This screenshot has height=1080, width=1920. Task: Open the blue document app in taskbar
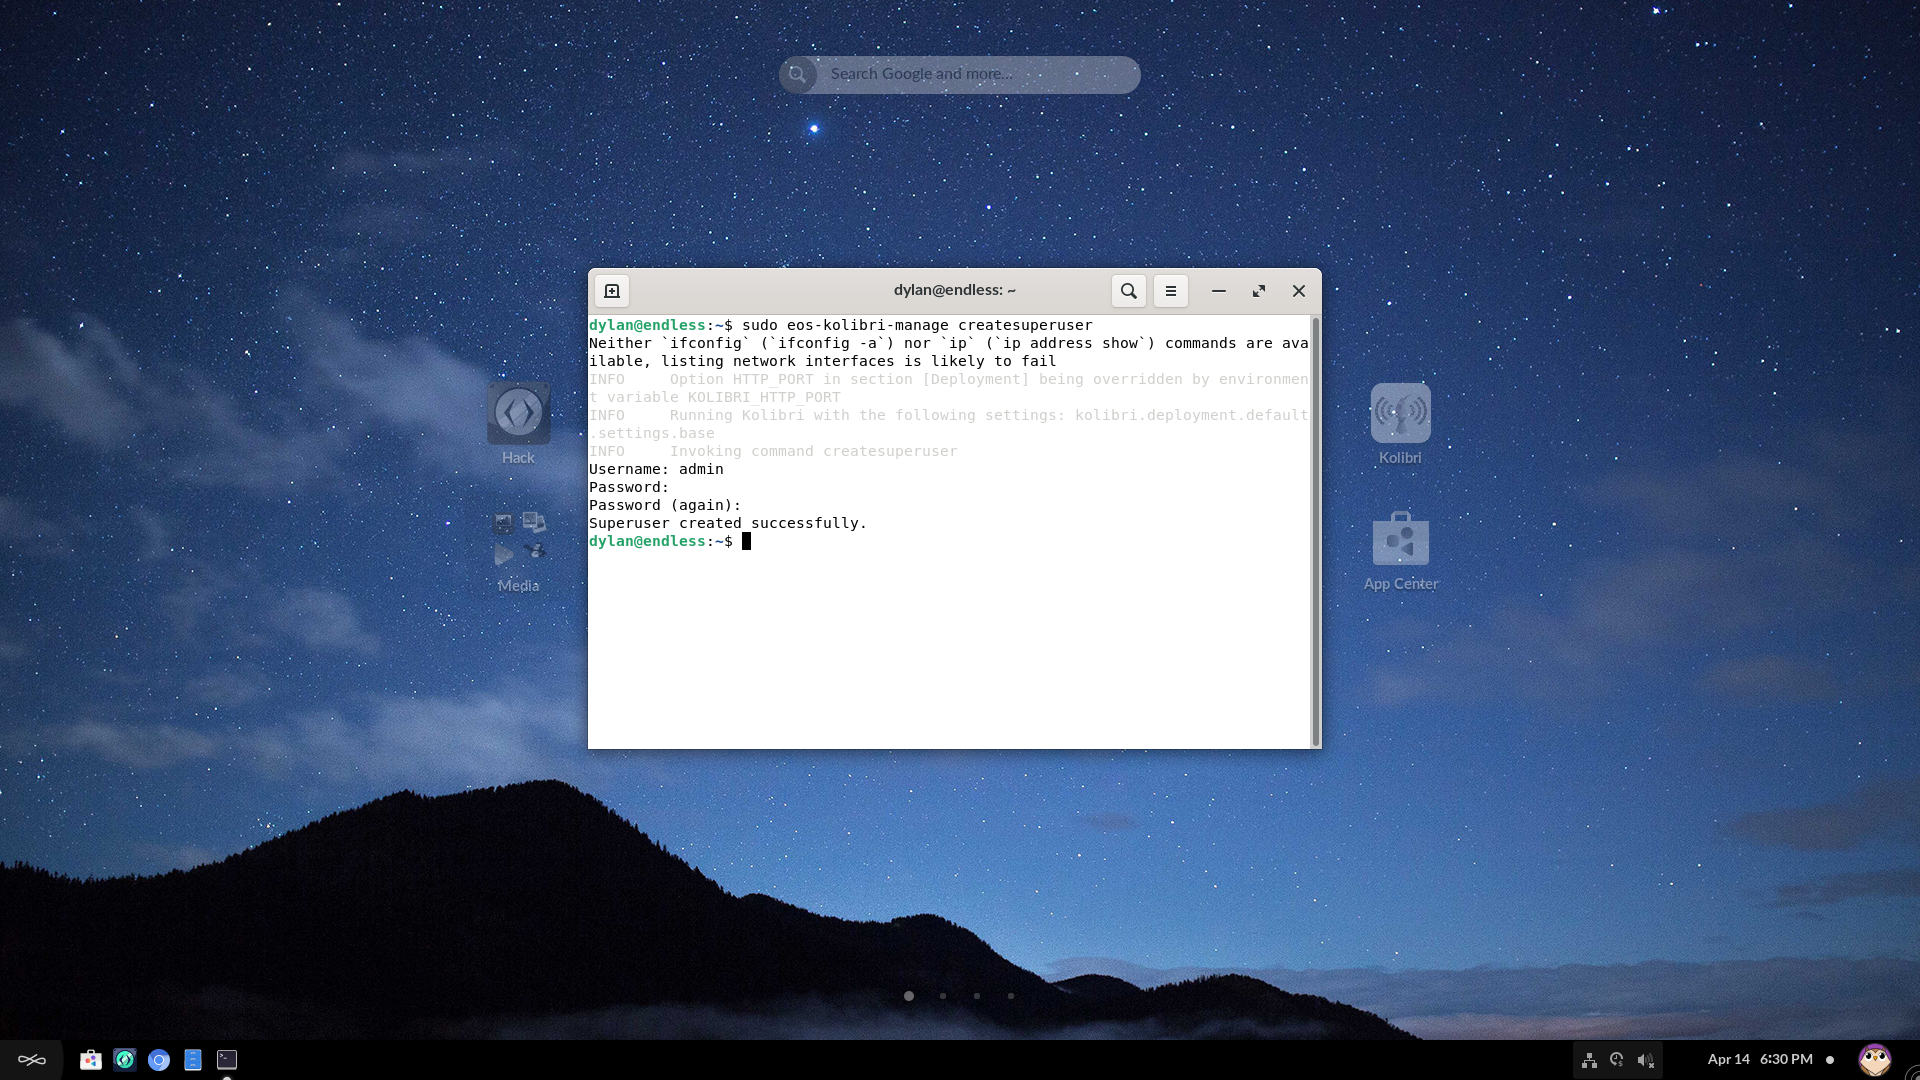point(192,1060)
